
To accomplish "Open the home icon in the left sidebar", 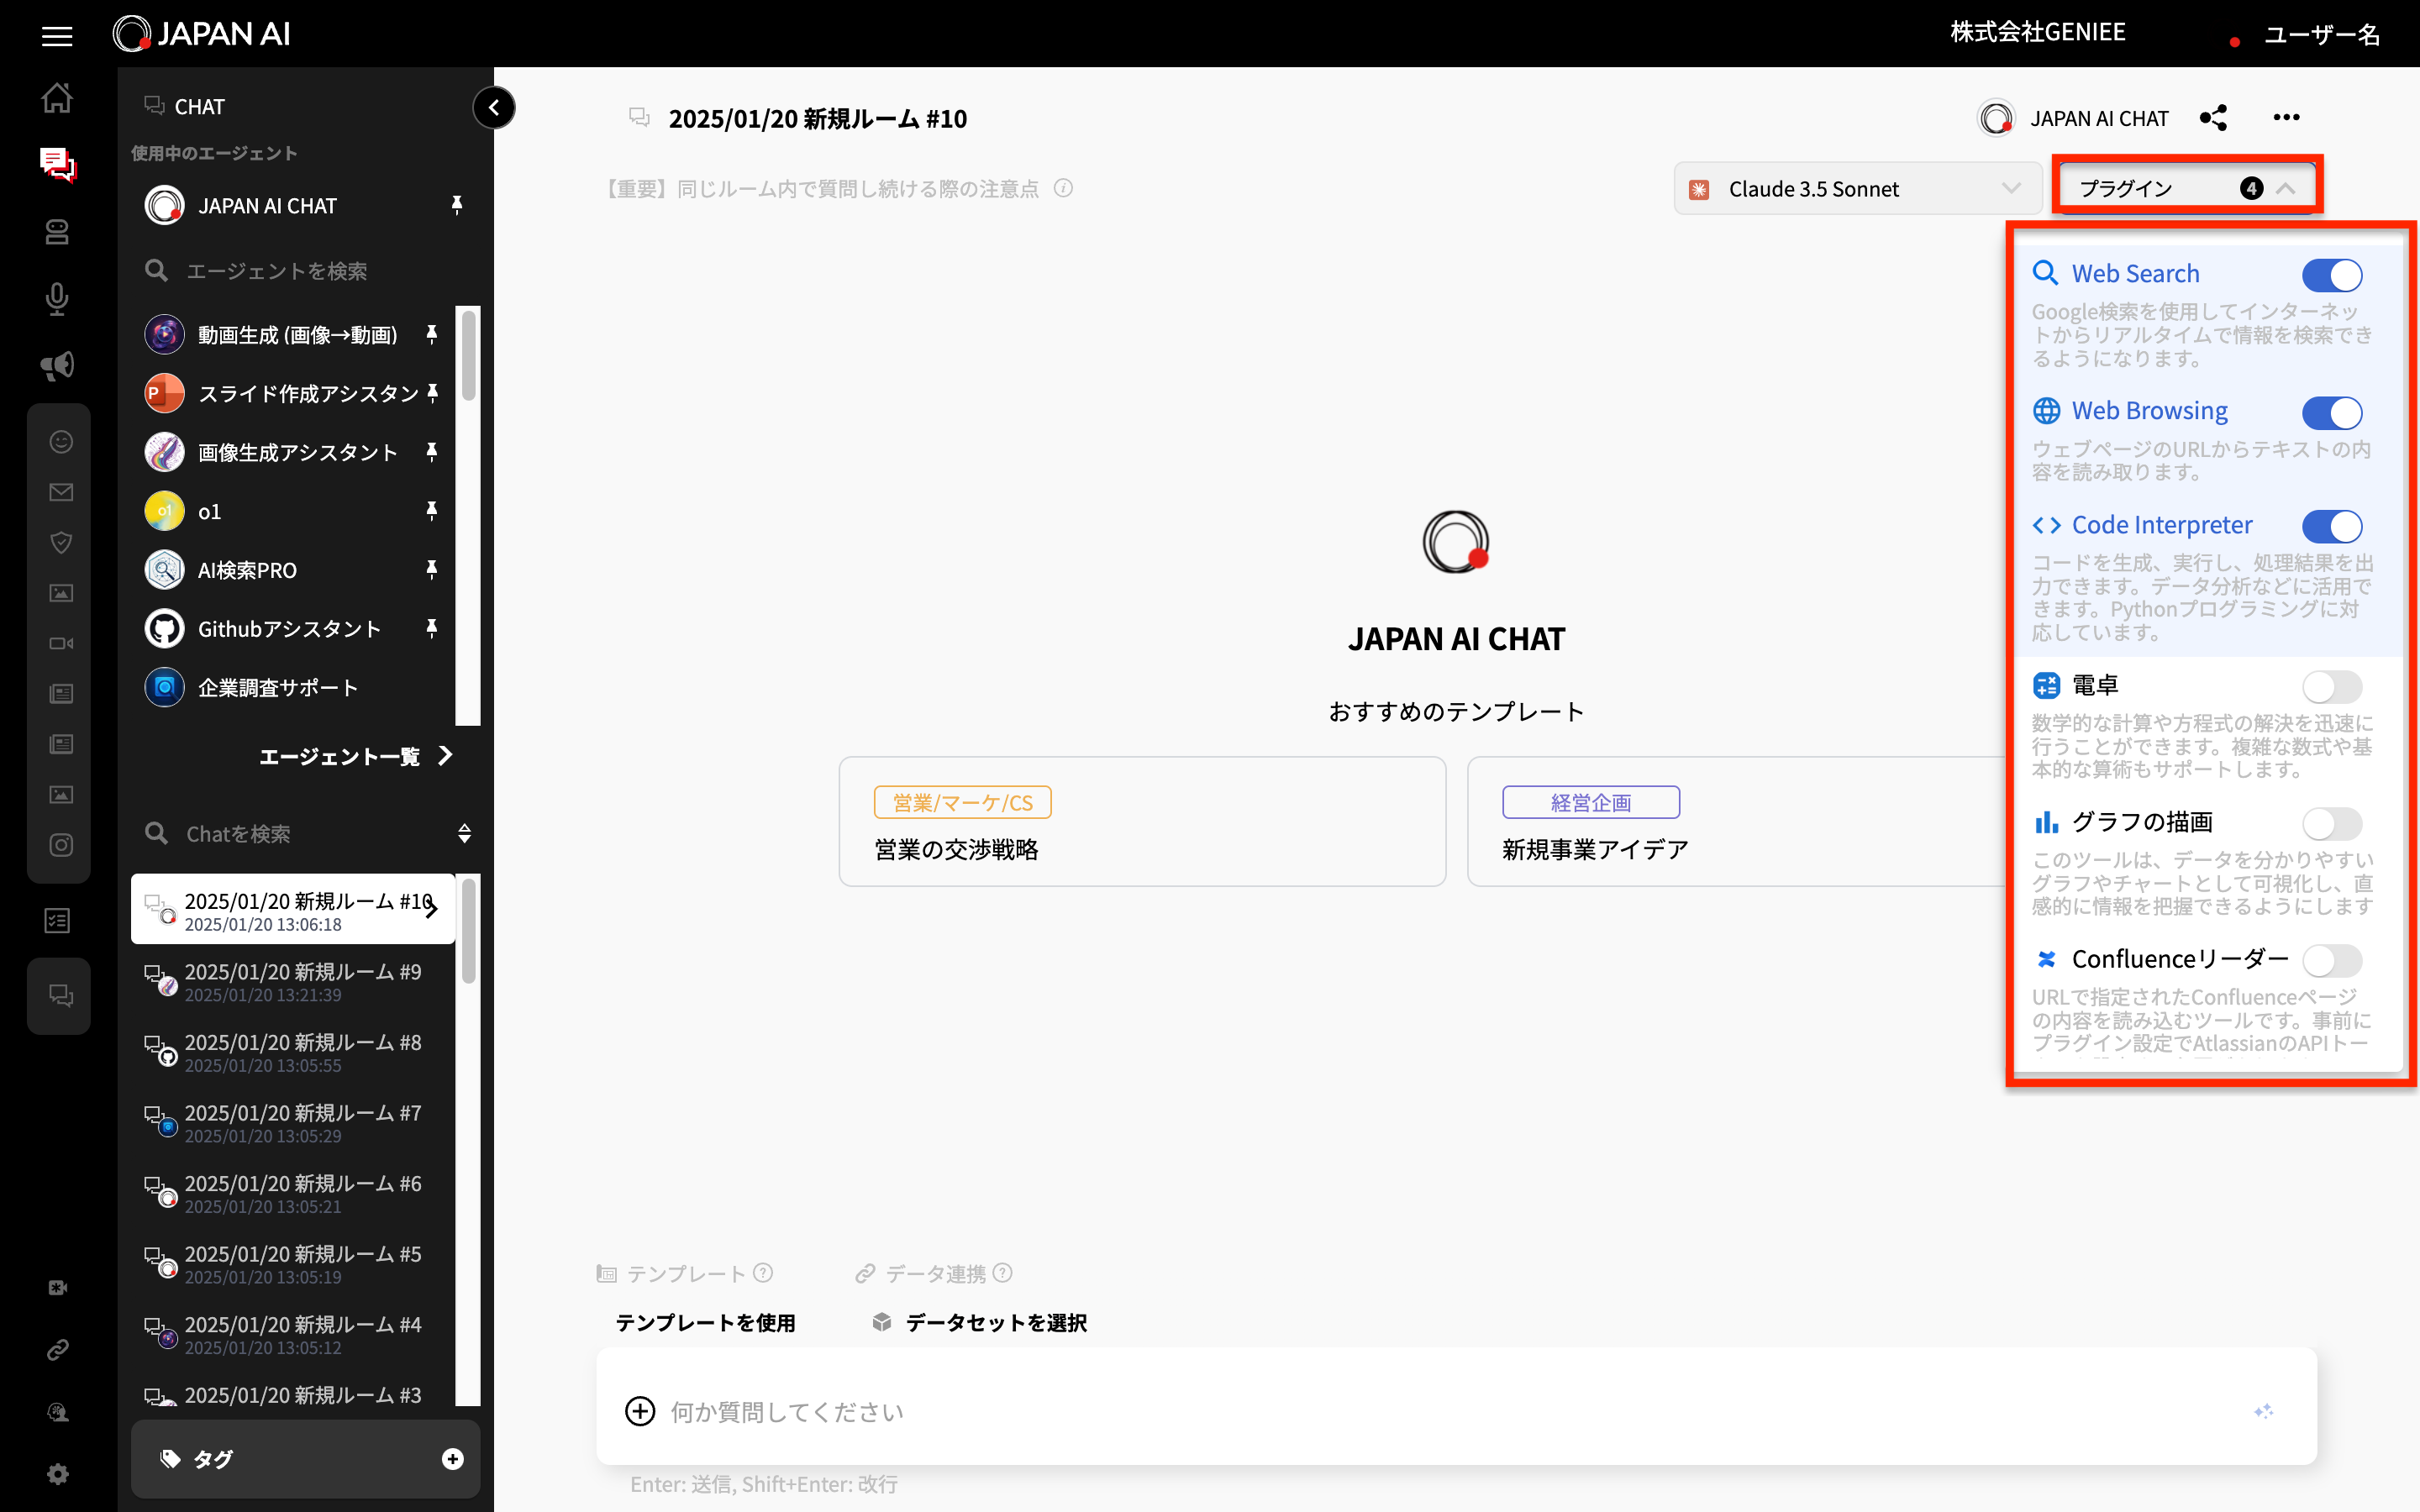I will coord(57,97).
